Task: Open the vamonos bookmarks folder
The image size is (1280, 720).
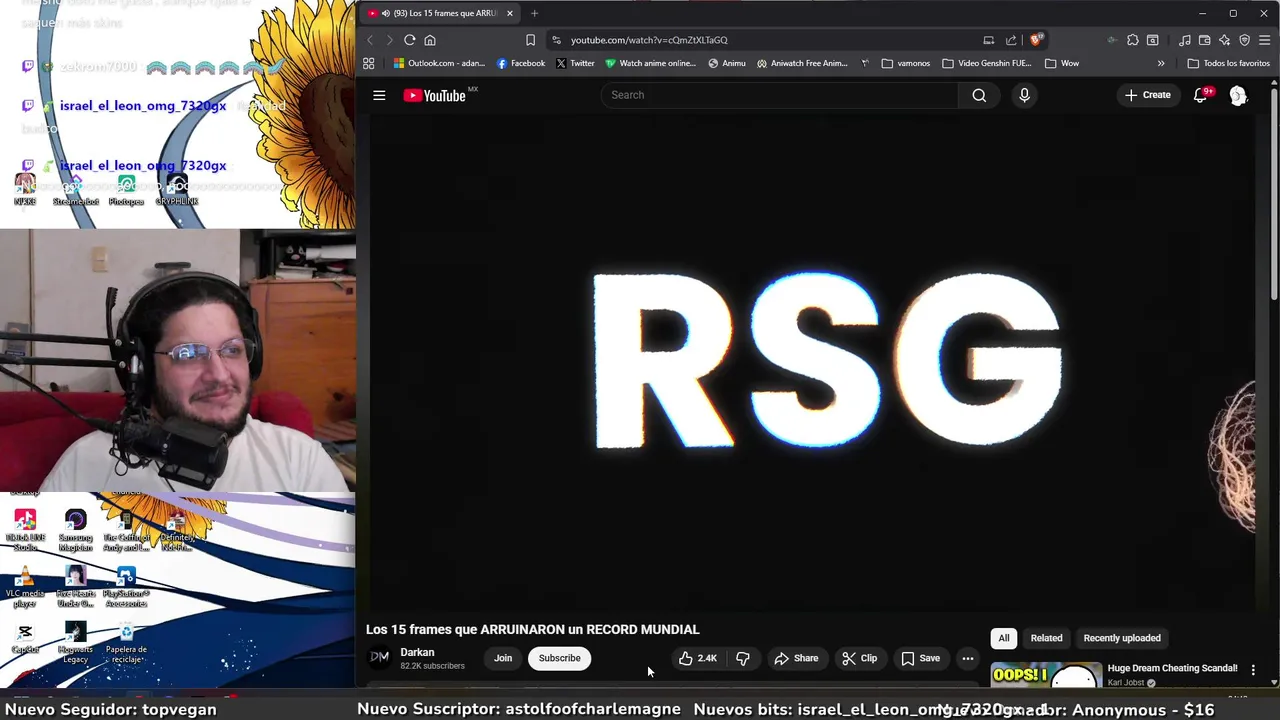Action: click(906, 63)
